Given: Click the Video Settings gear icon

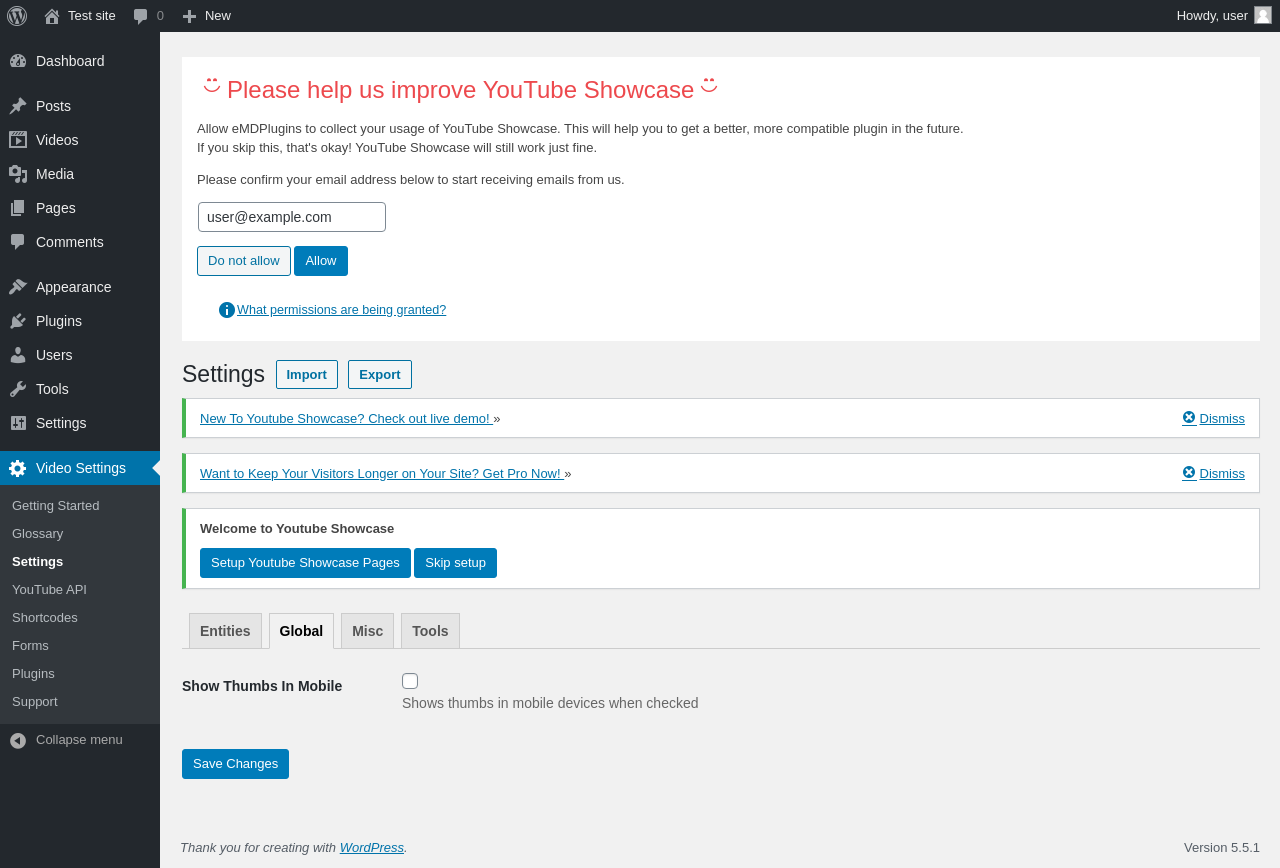Looking at the screenshot, I should point(17,468).
